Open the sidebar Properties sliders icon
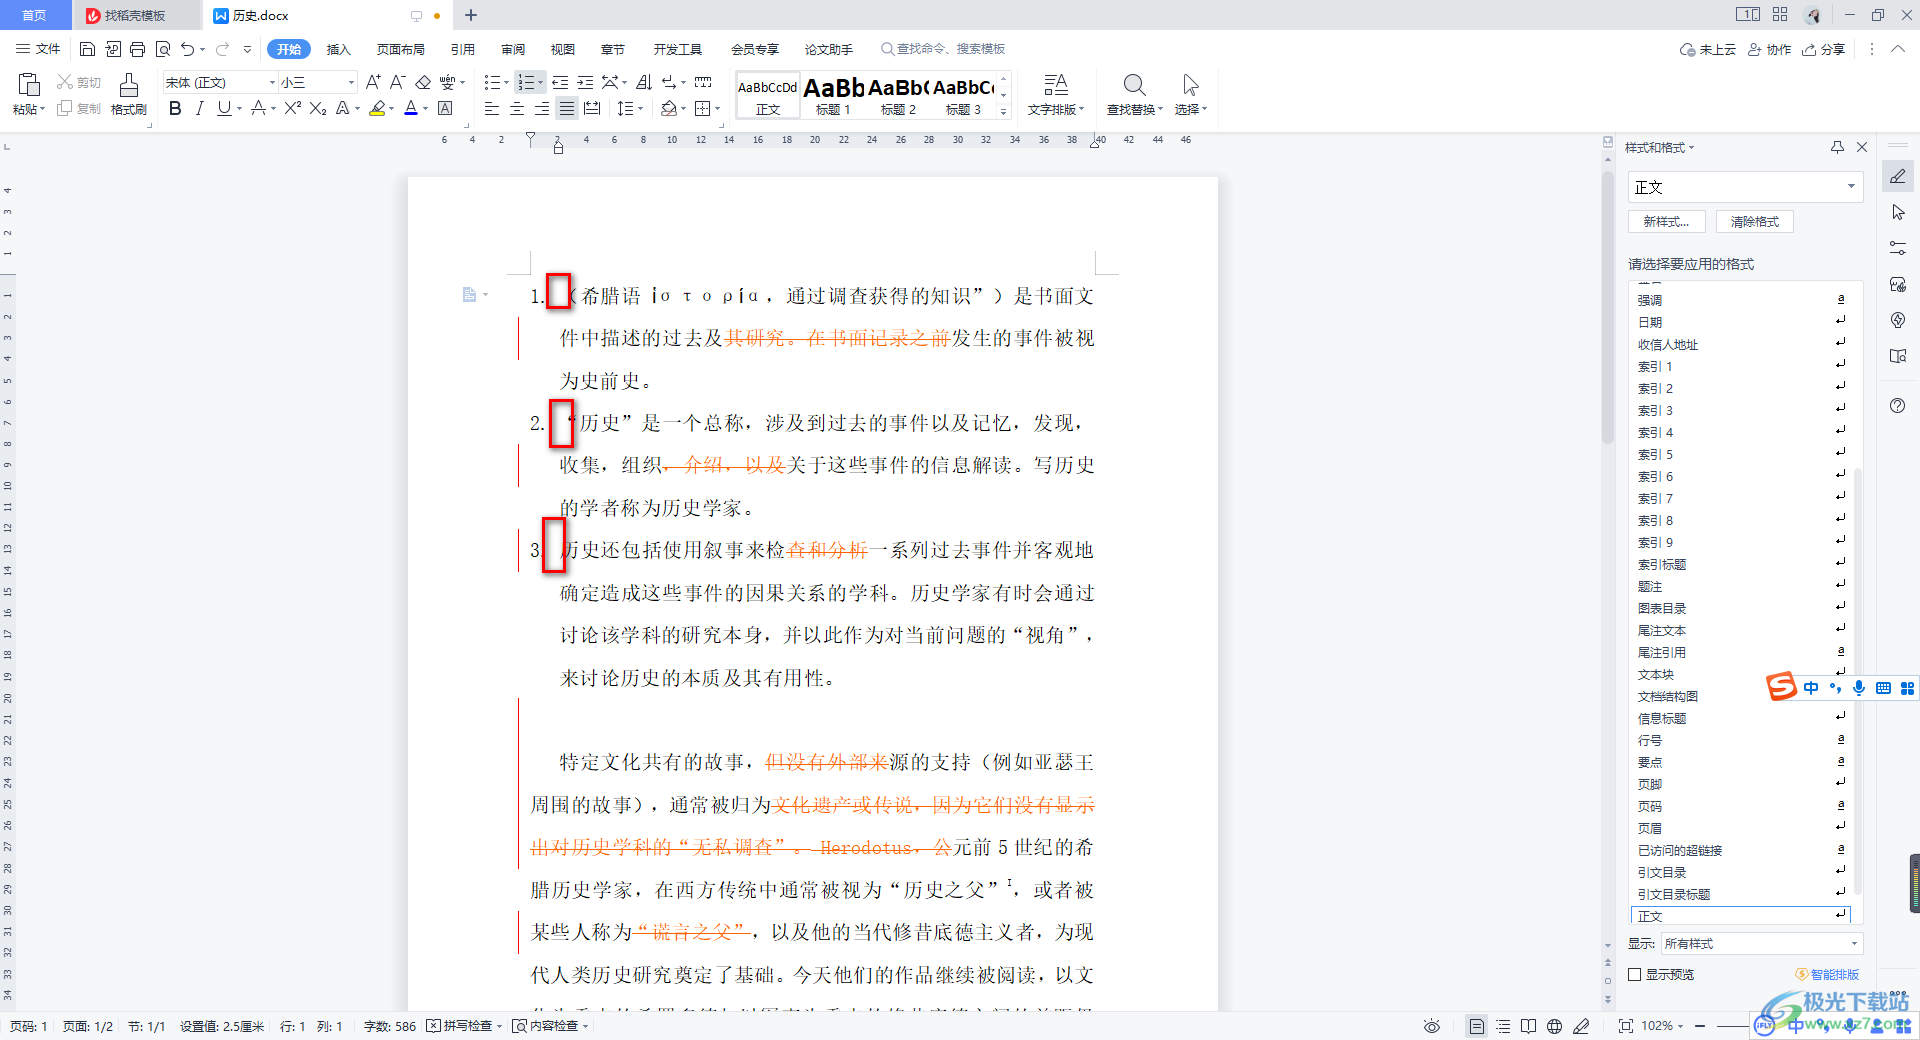This screenshot has width=1920, height=1040. (x=1898, y=248)
